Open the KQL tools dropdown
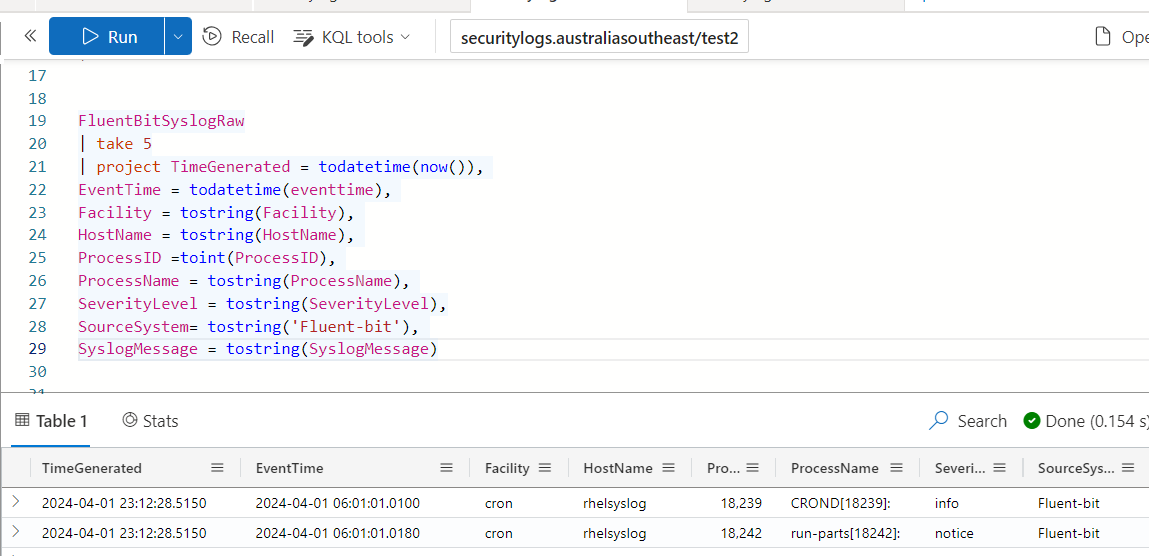This screenshot has width=1149, height=556. click(x=352, y=37)
